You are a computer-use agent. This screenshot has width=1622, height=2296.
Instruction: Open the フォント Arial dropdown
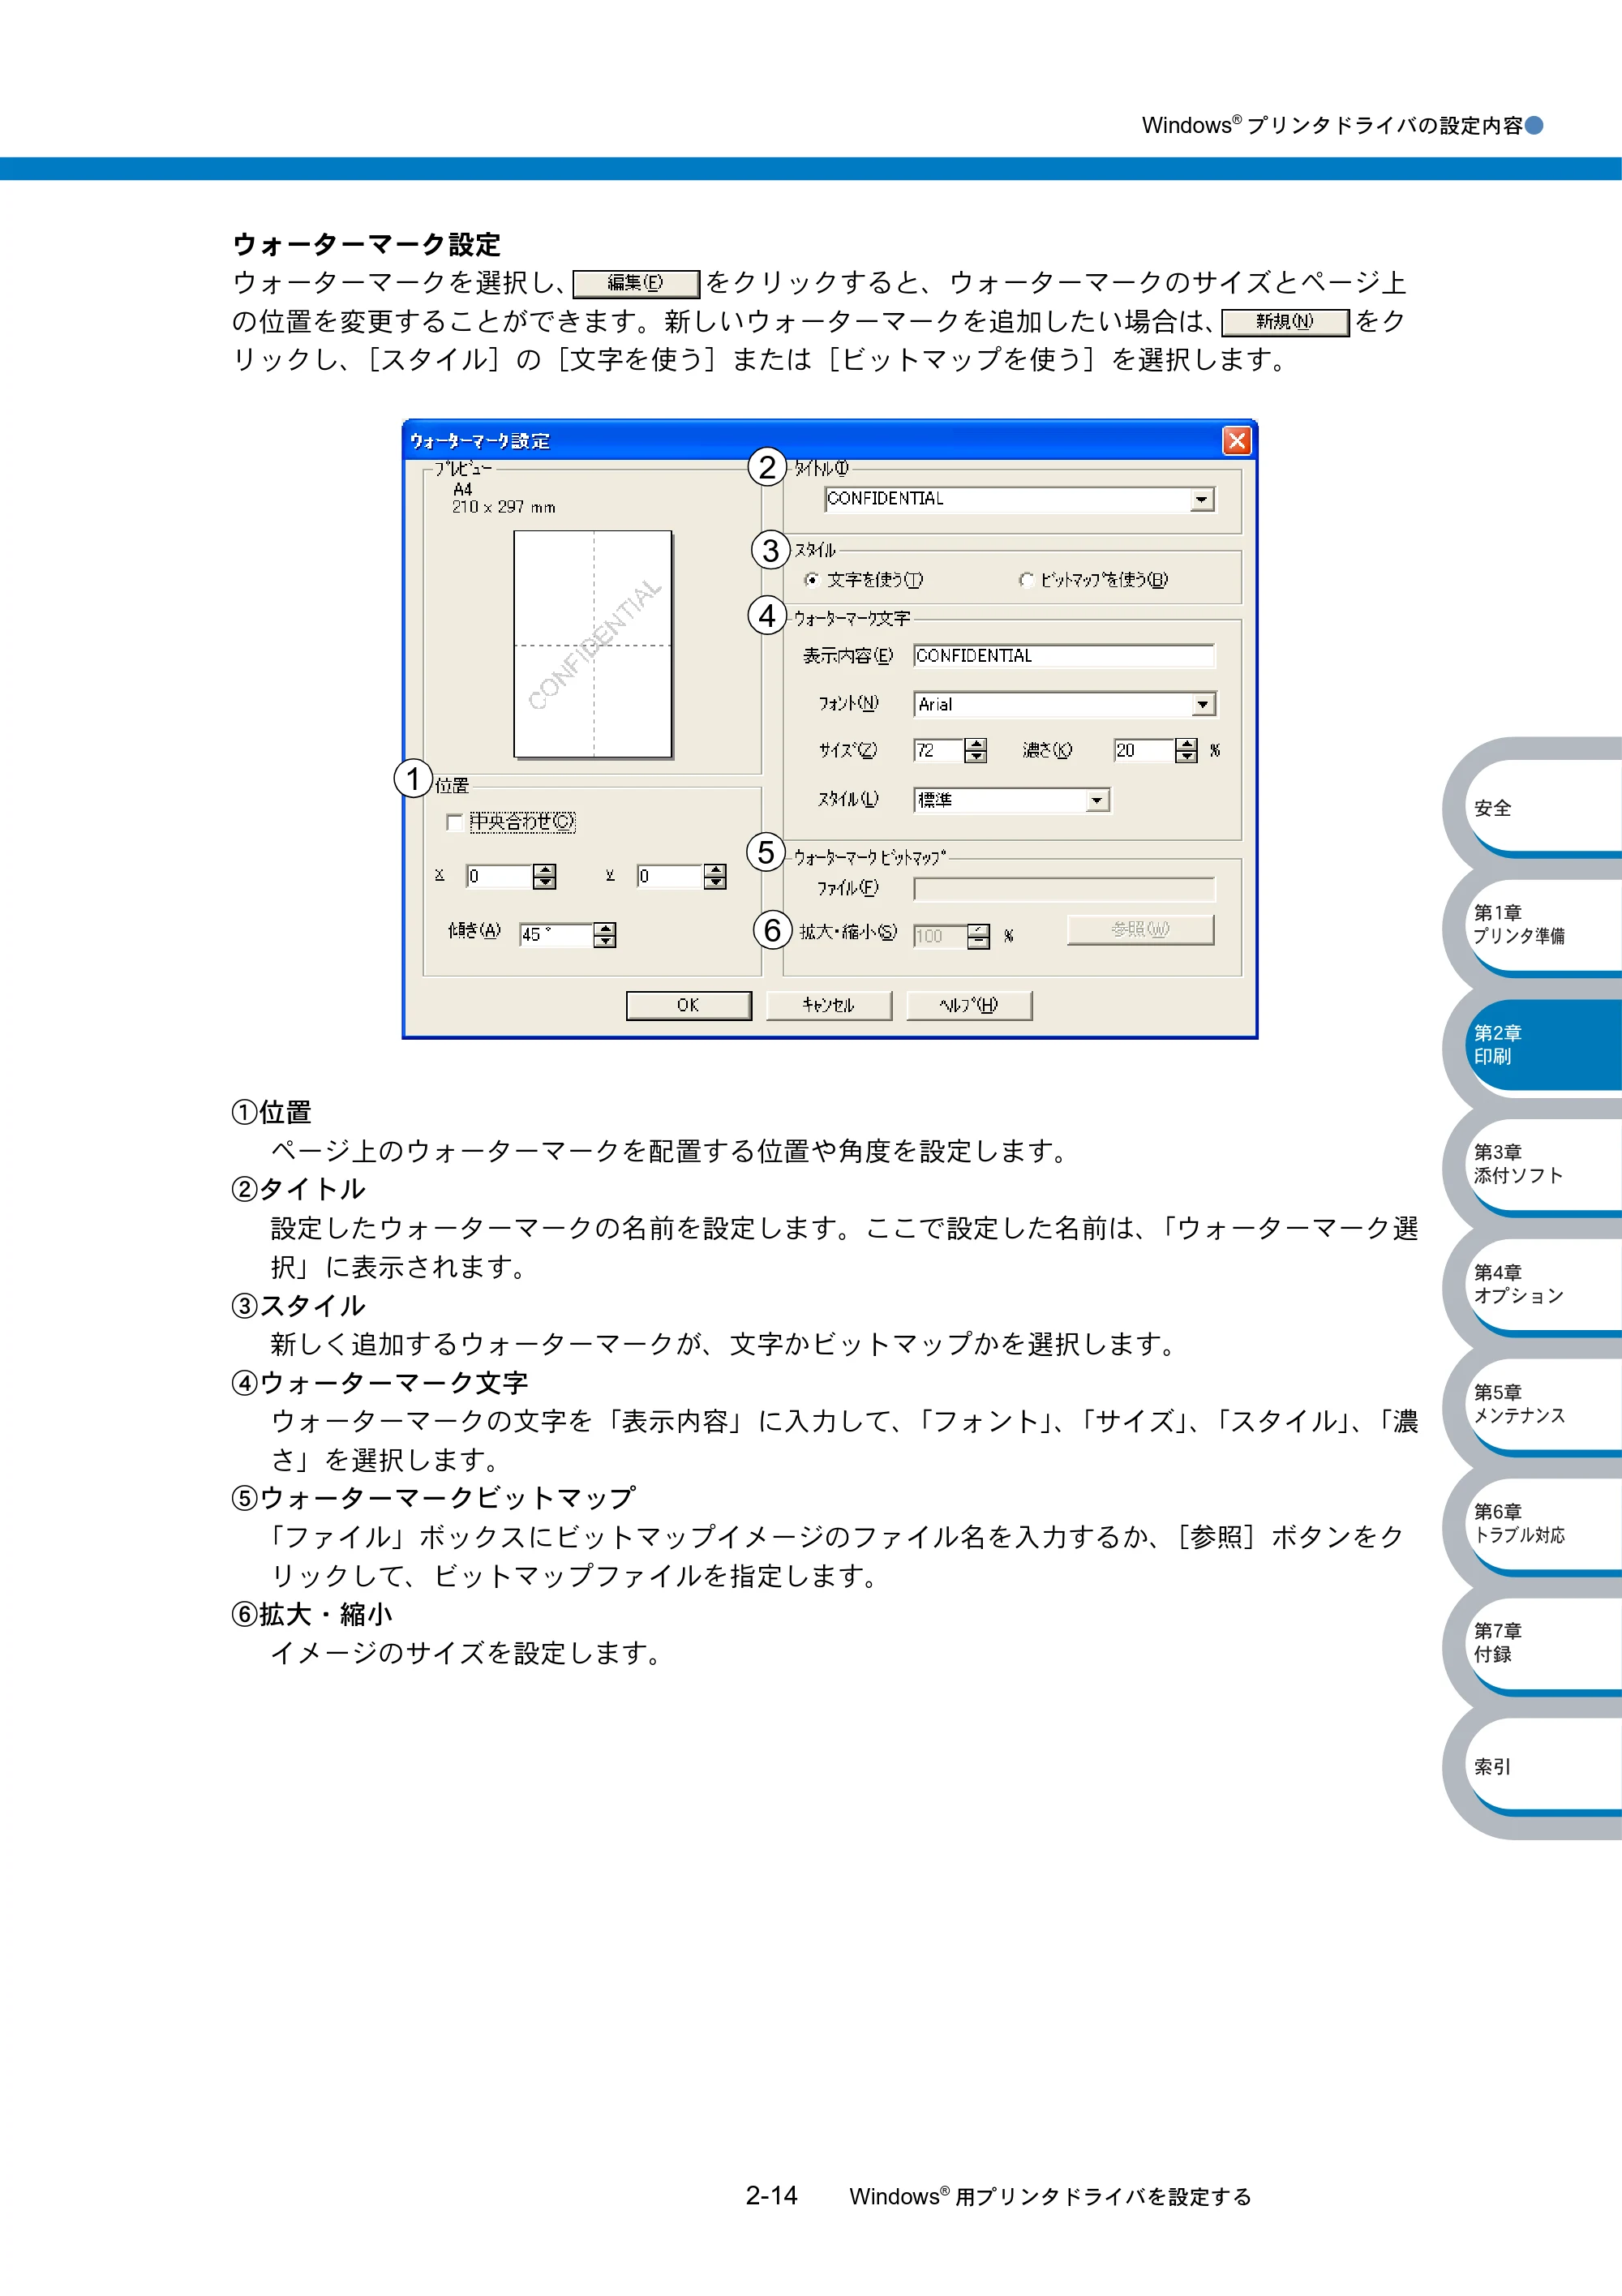(1204, 705)
